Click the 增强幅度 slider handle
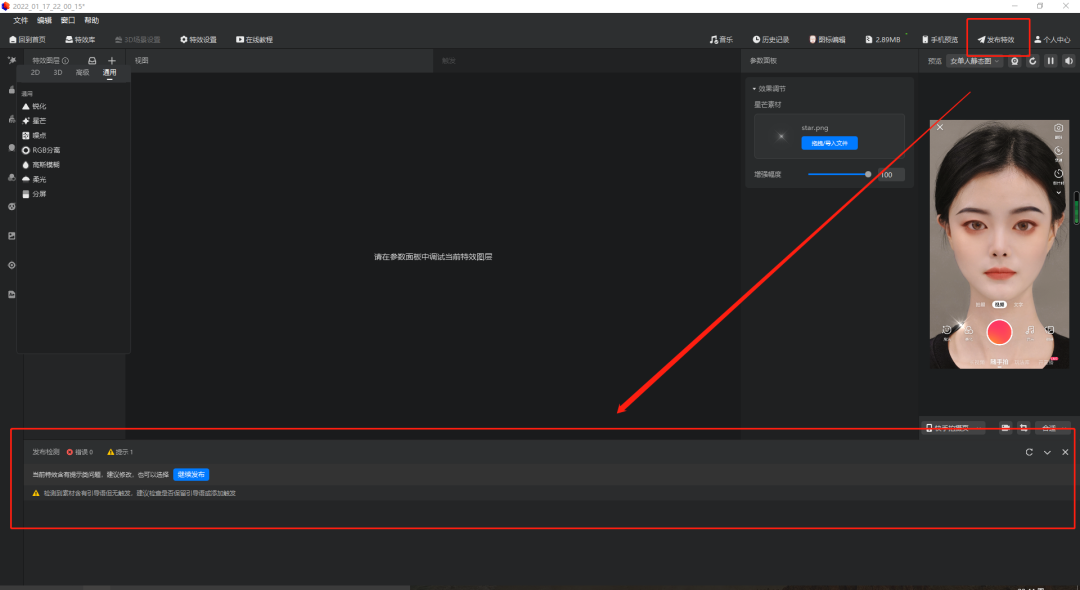The height and width of the screenshot is (590, 1080). pos(868,174)
